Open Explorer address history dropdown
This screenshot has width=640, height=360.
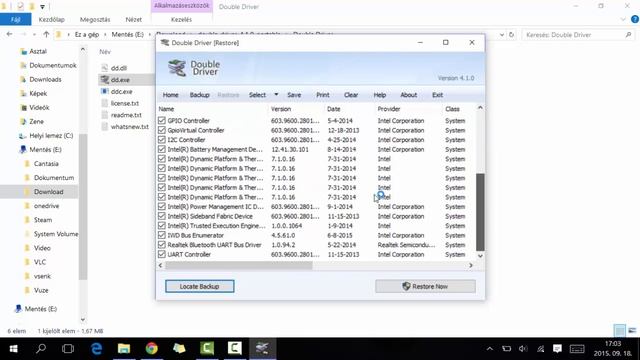point(502,35)
